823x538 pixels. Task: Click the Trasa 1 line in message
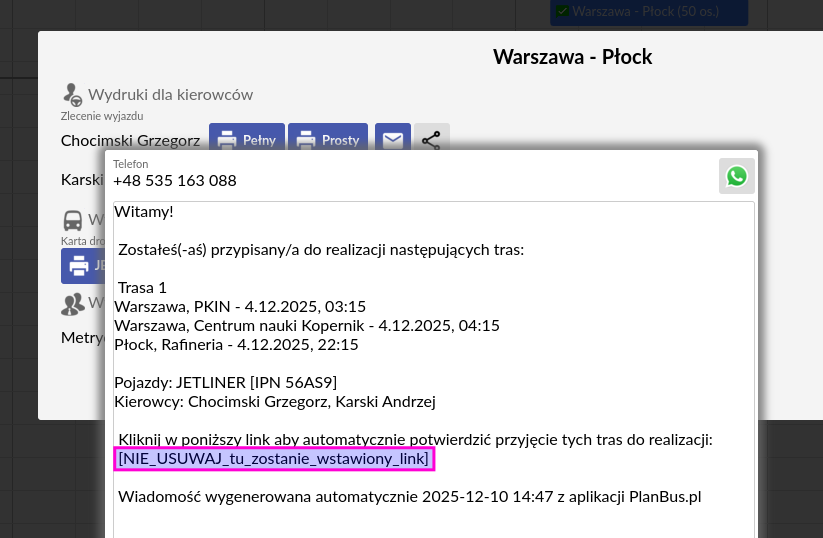[142, 287]
